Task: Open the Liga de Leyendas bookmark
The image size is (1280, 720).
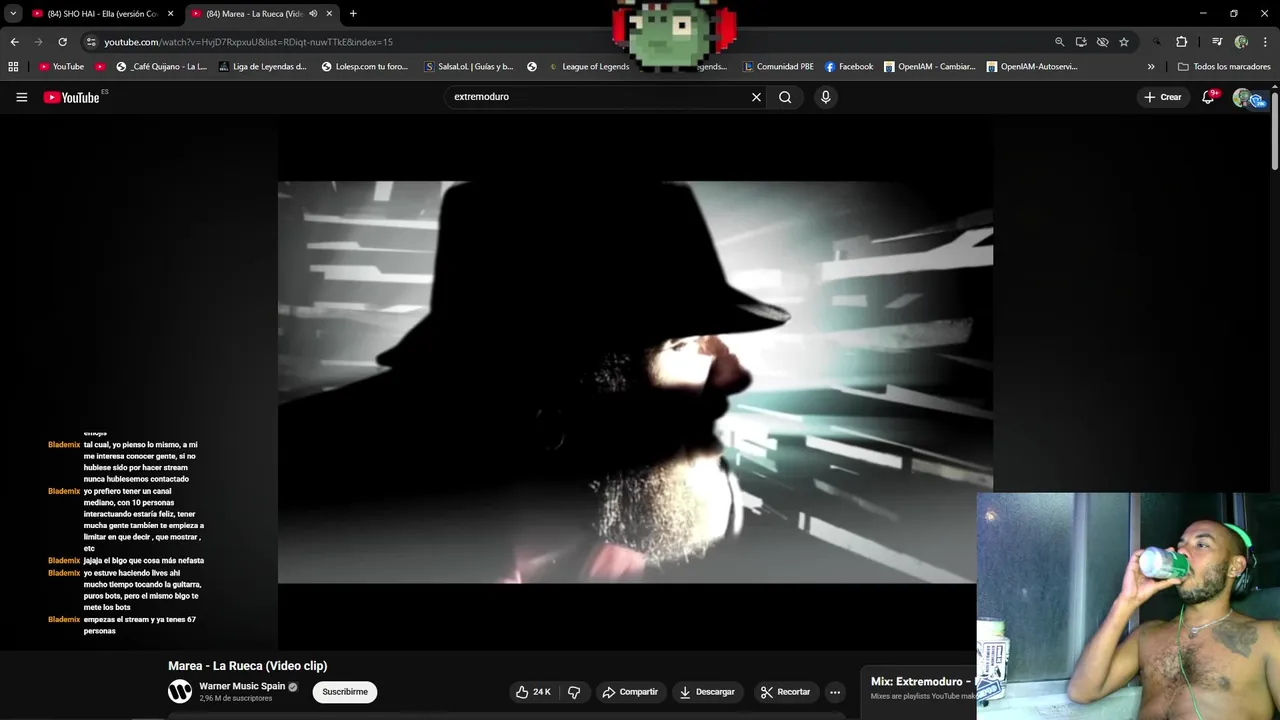Action: pos(262,67)
